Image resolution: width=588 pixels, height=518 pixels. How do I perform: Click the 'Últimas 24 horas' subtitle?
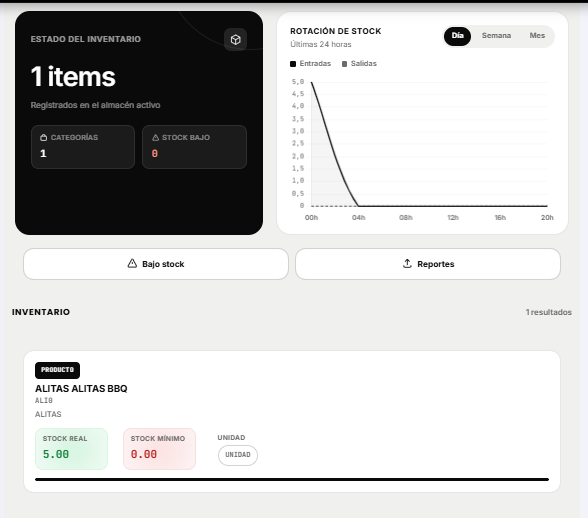[321, 44]
